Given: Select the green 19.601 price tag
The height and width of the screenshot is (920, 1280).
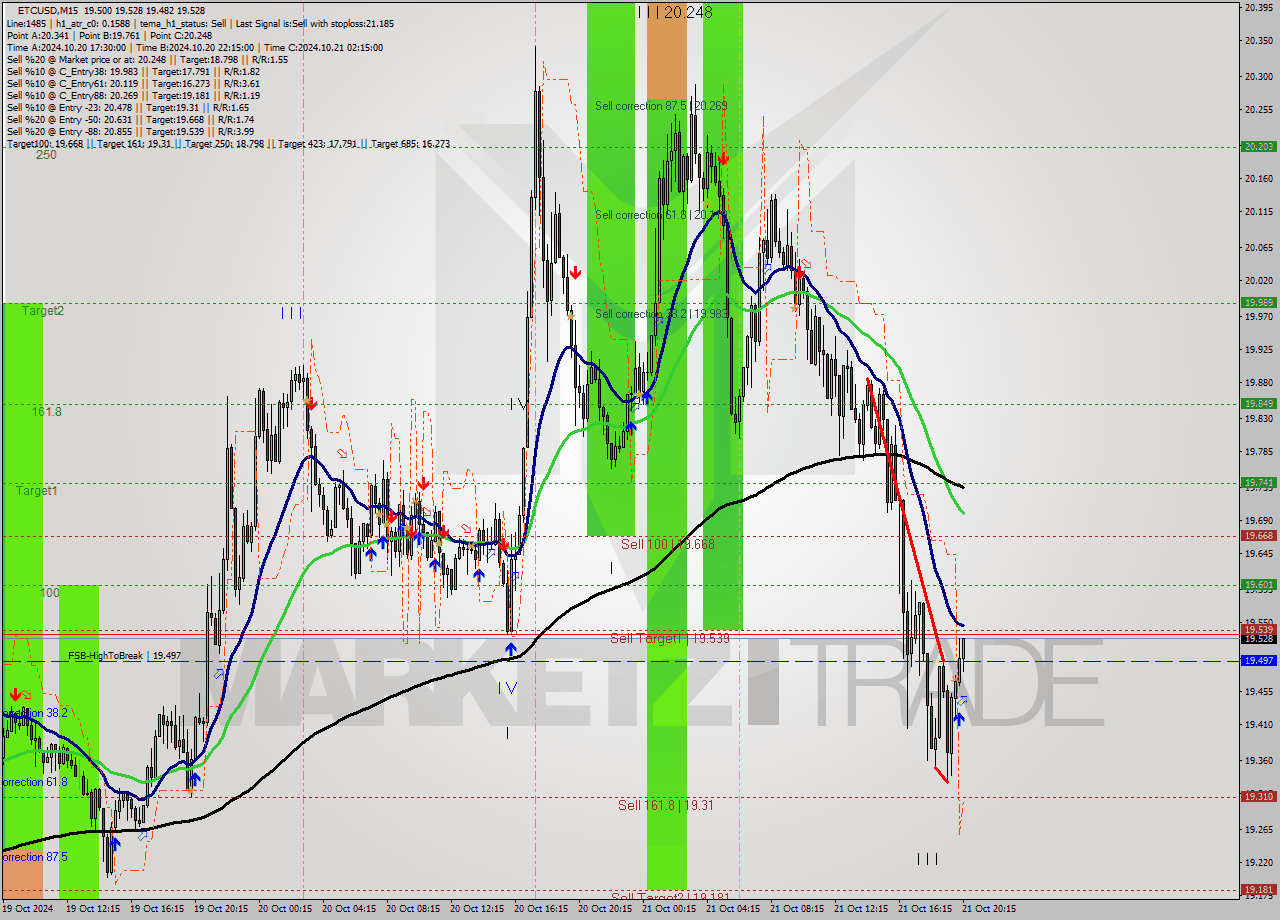Looking at the screenshot, I should pyautogui.click(x=1258, y=584).
